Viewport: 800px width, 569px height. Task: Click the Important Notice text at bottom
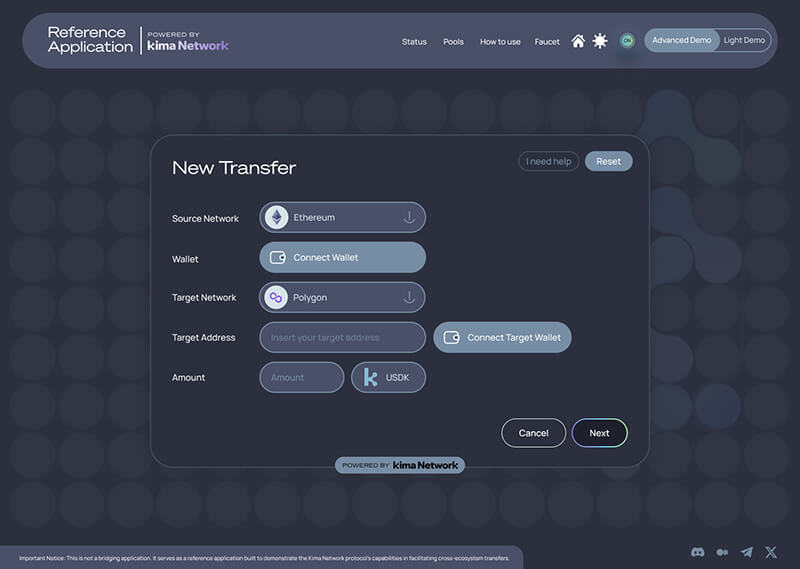tap(264, 558)
